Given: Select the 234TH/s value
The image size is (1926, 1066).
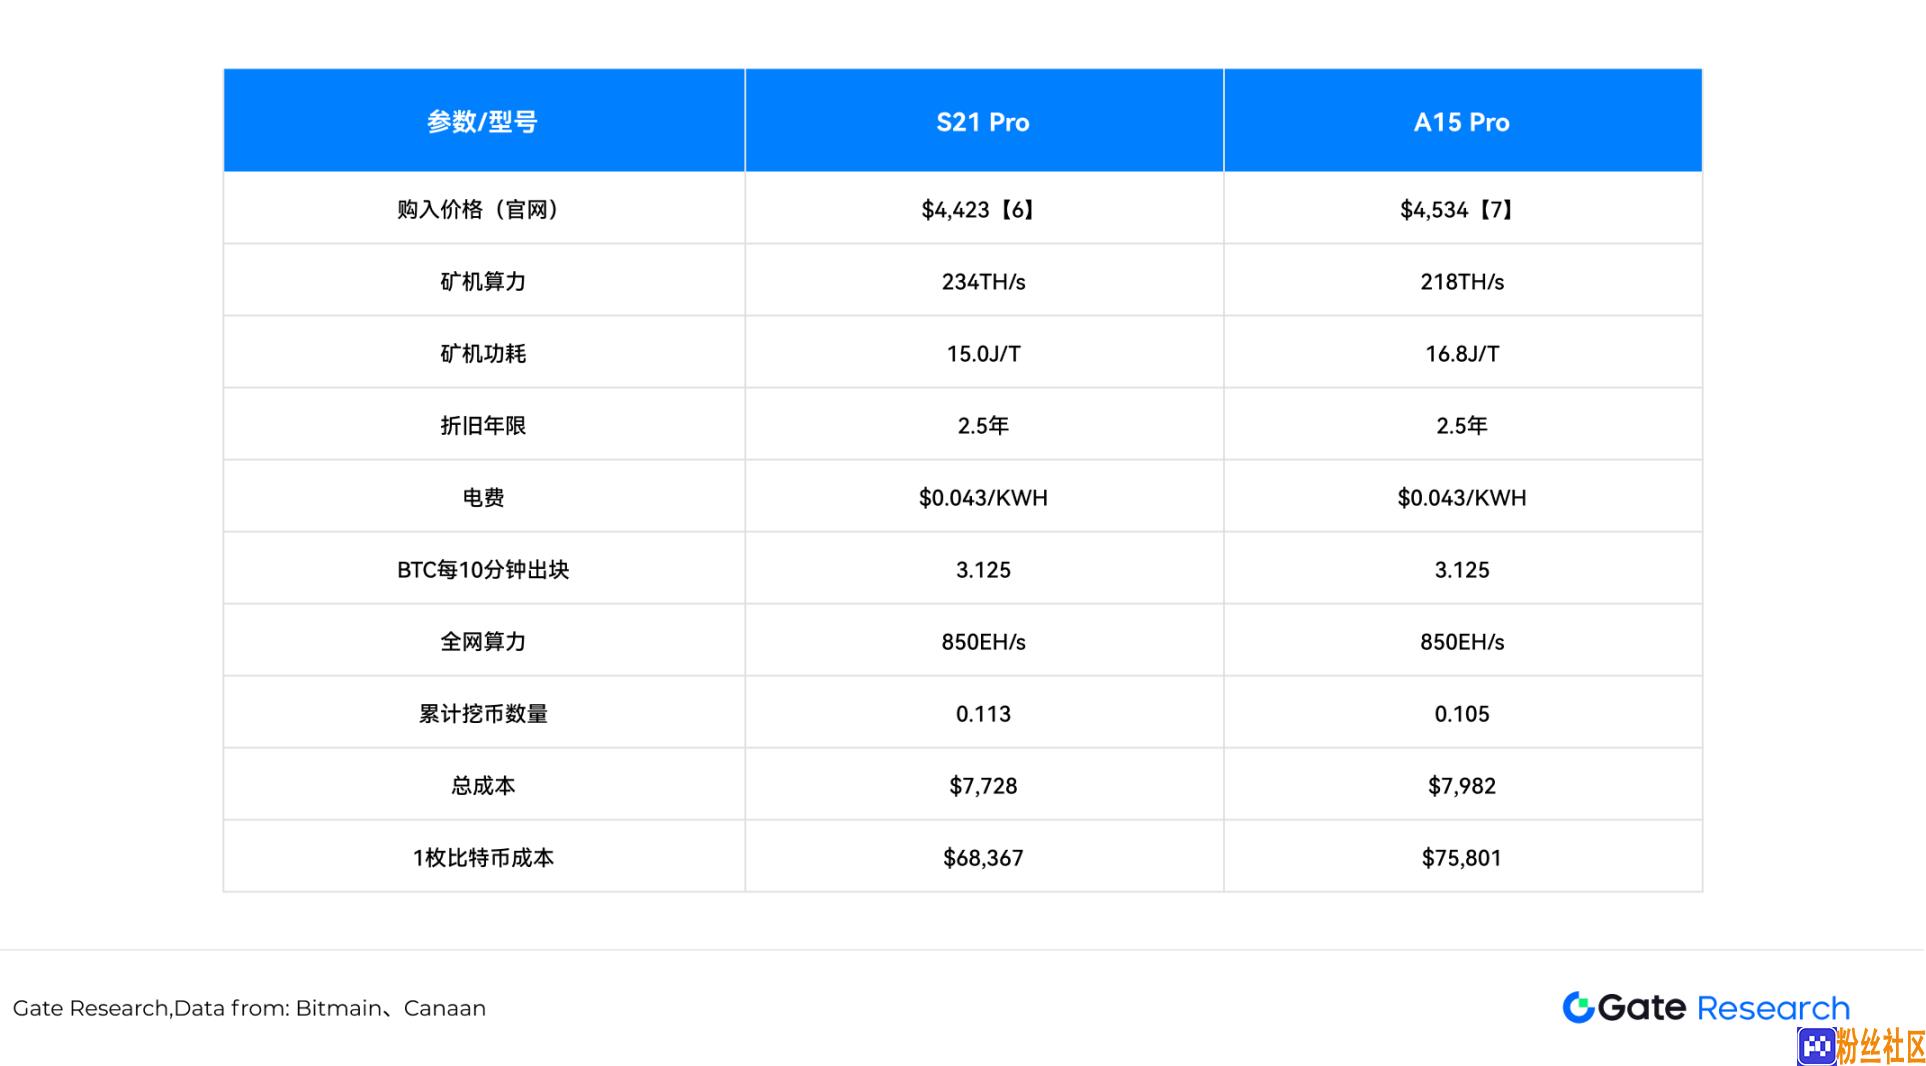Looking at the screenshot, I should pyautogui.click(x=983, y=281).
